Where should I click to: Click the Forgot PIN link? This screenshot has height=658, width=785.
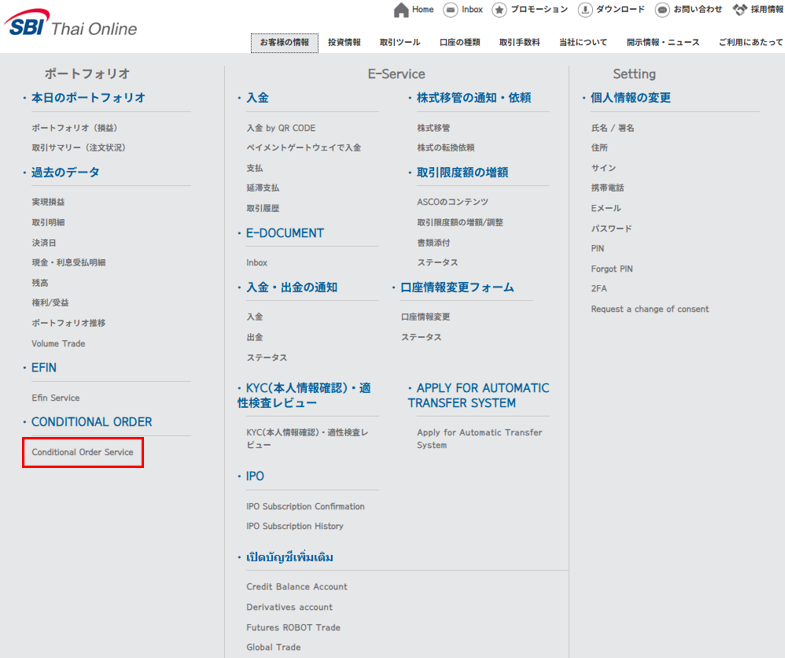(x=612, y=269)
